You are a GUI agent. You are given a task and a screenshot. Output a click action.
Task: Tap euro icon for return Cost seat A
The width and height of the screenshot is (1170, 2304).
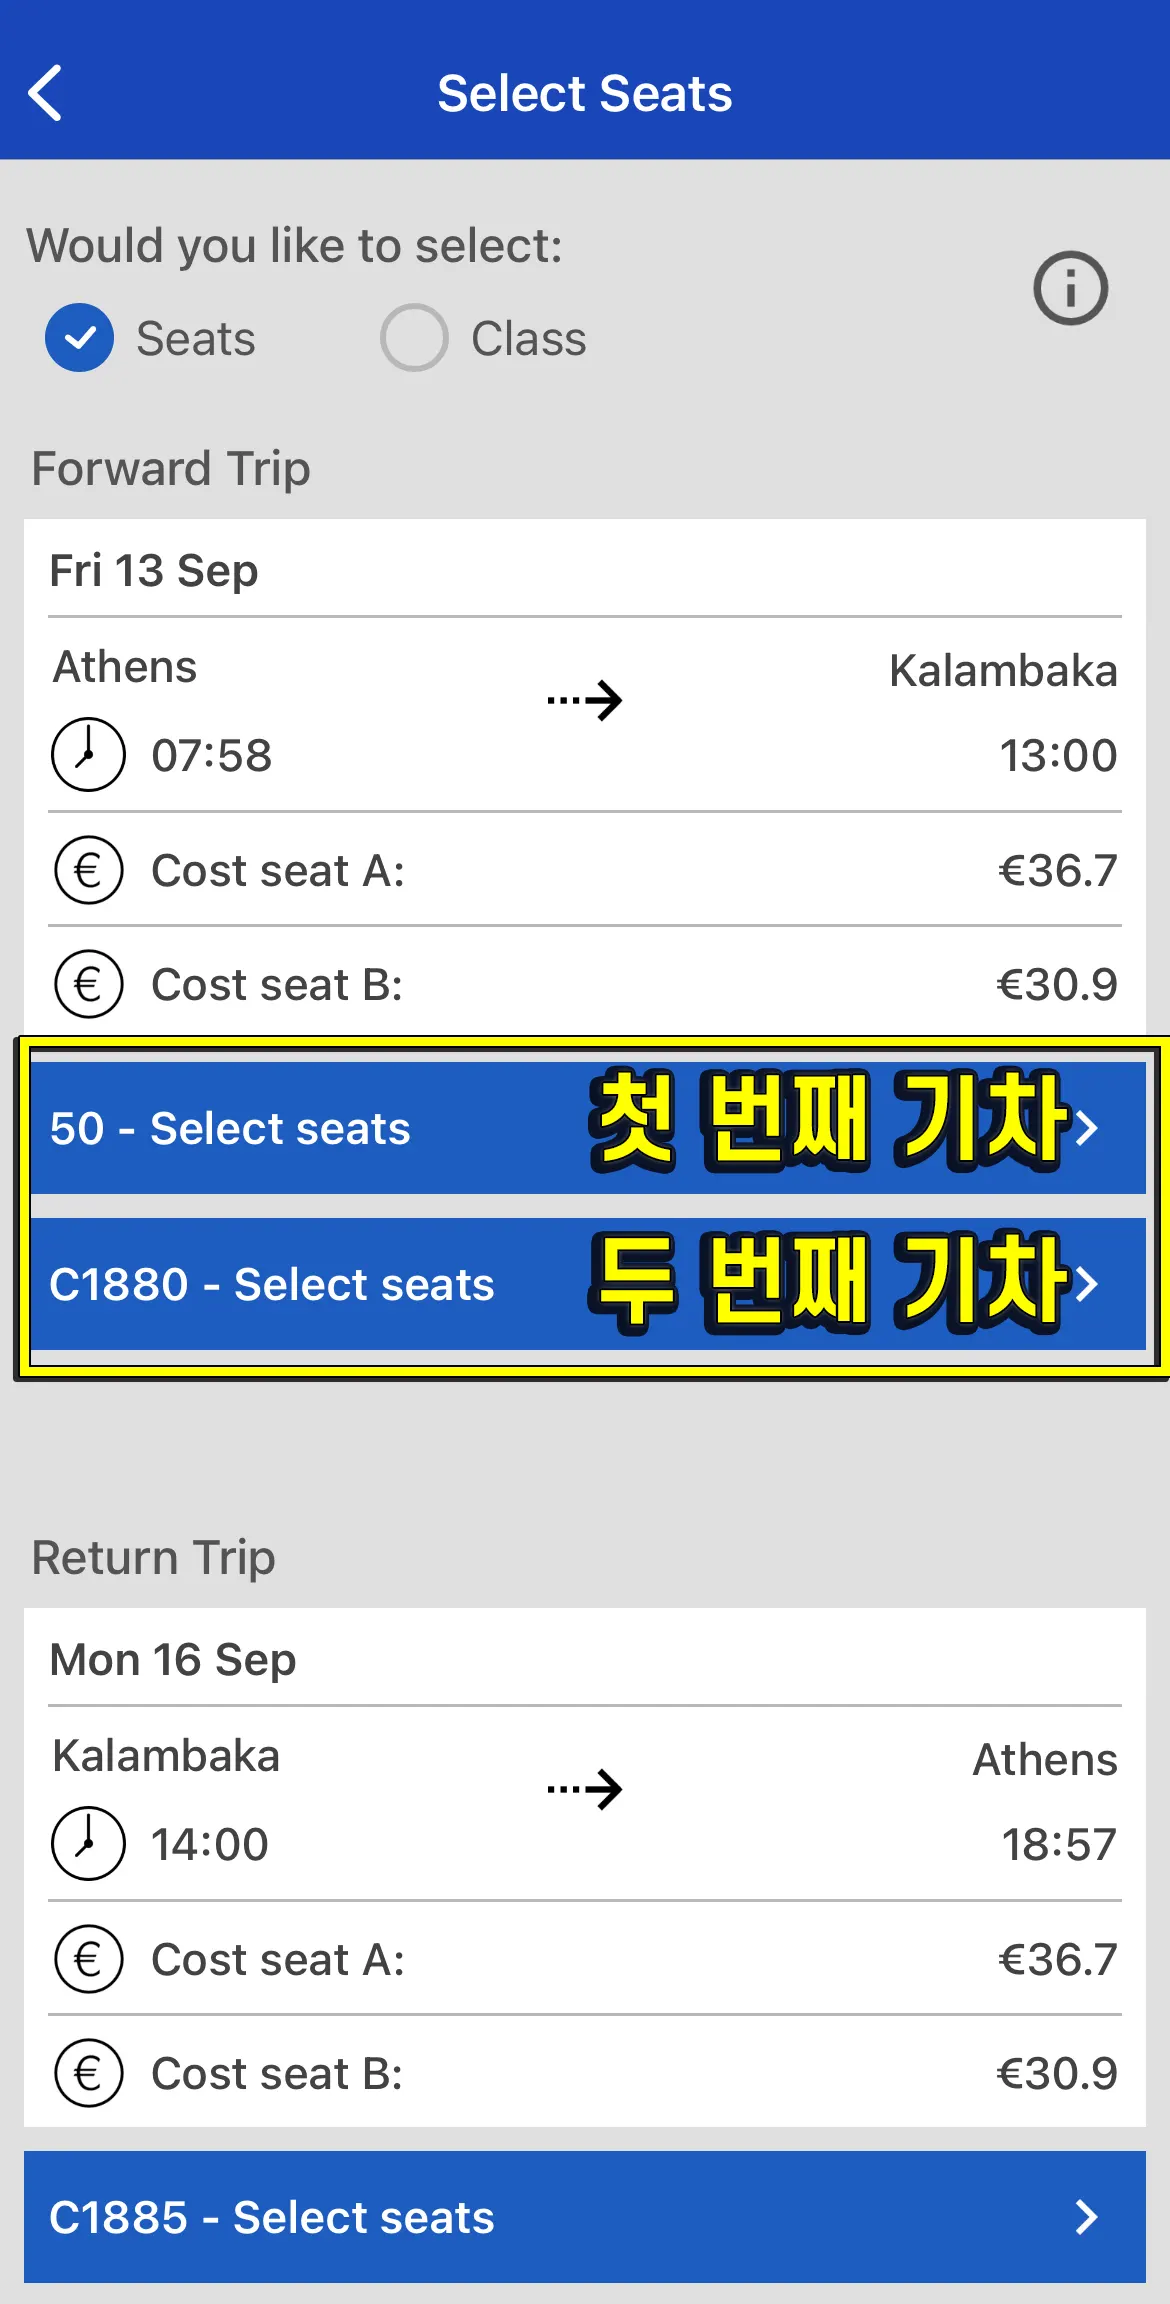[x=88, y=1959]
